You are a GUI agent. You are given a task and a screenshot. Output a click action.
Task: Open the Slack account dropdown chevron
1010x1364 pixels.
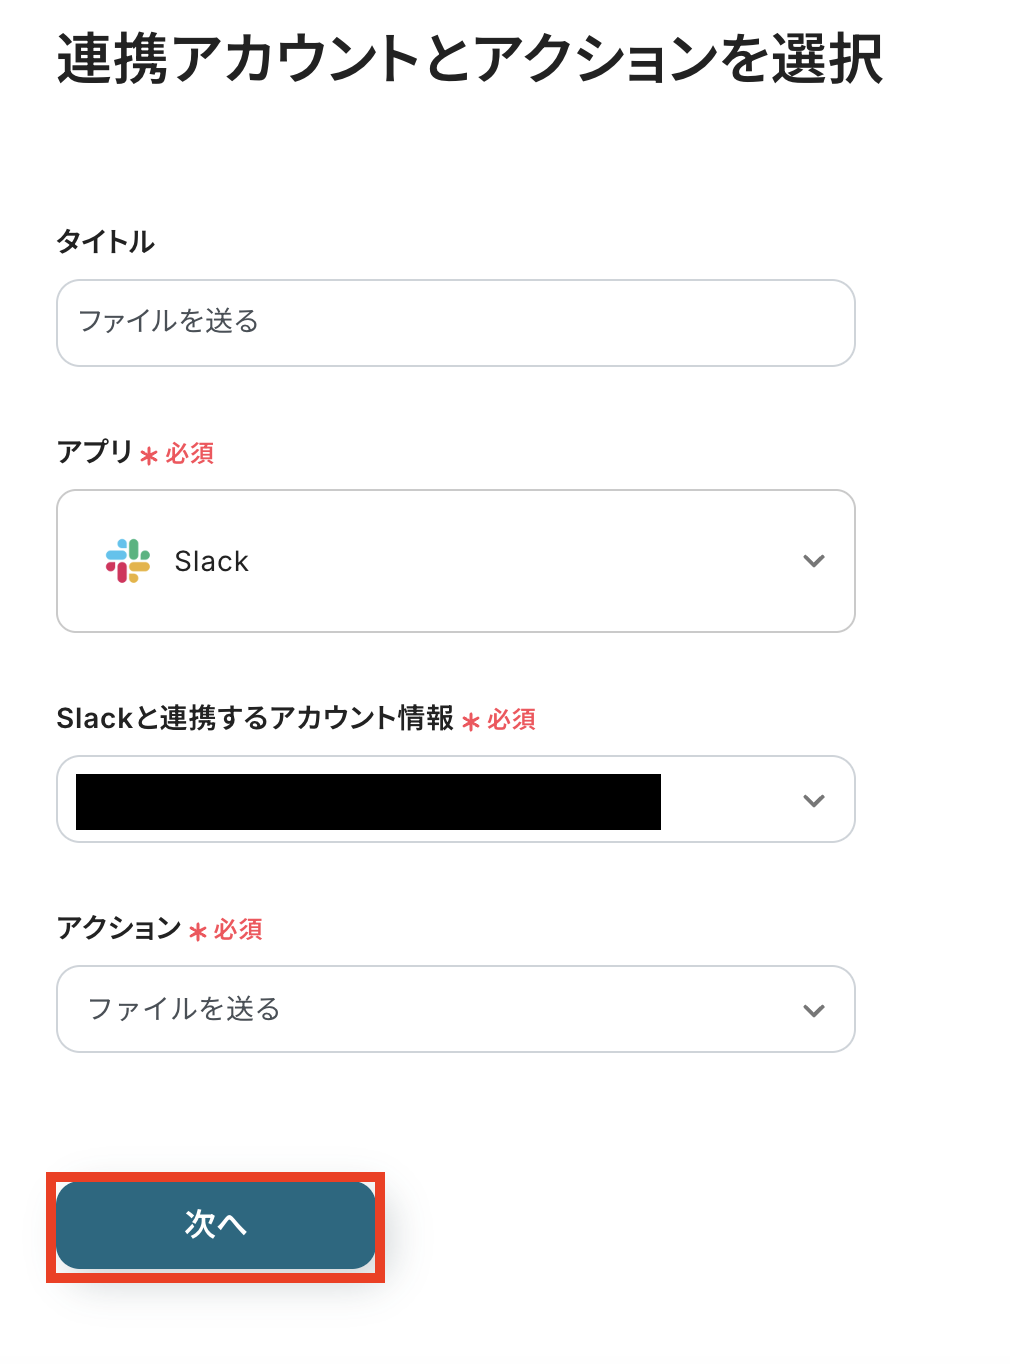click(x=814, y=800)
